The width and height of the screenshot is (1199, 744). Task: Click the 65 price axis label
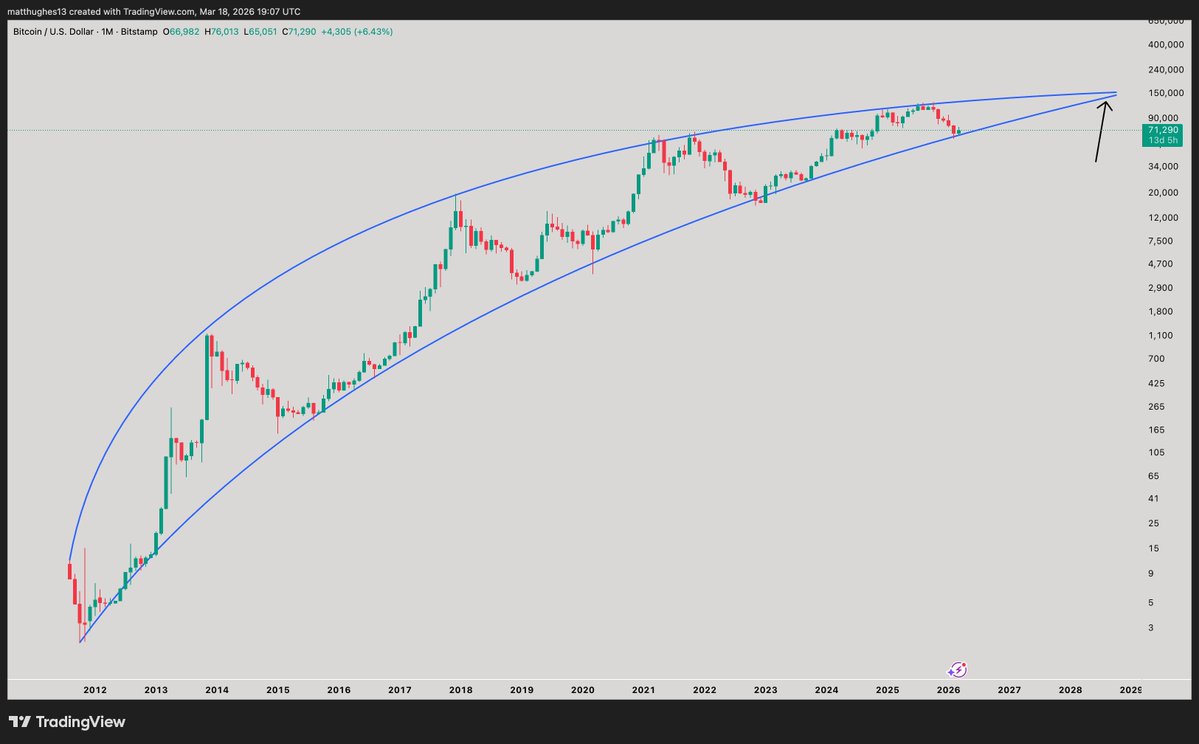pos(1153,476)
